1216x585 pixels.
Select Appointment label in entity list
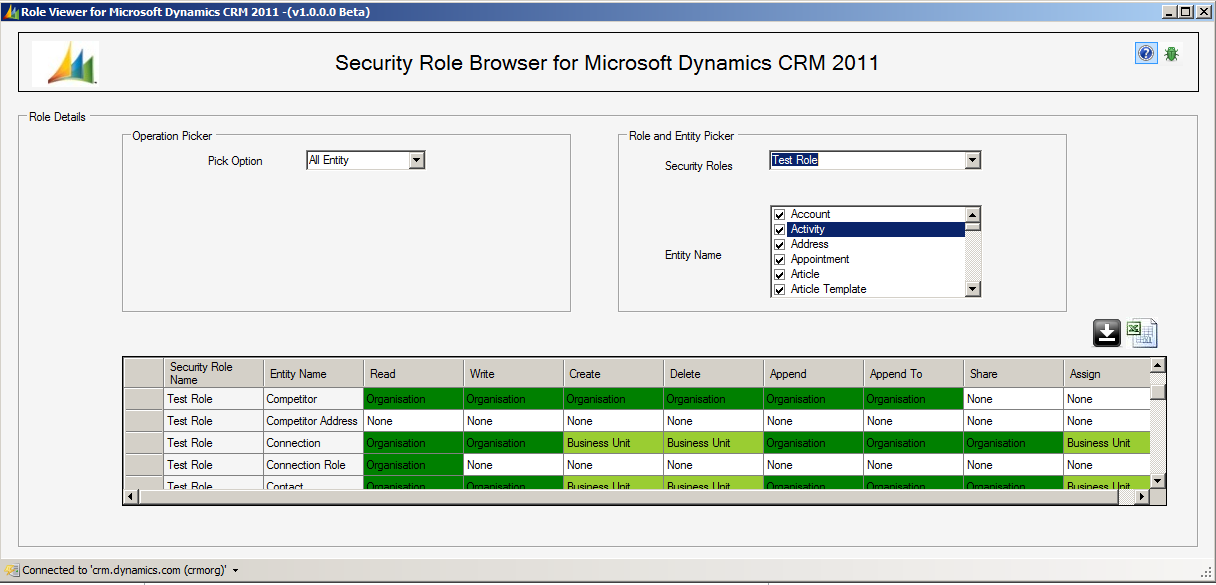[820, 259]
